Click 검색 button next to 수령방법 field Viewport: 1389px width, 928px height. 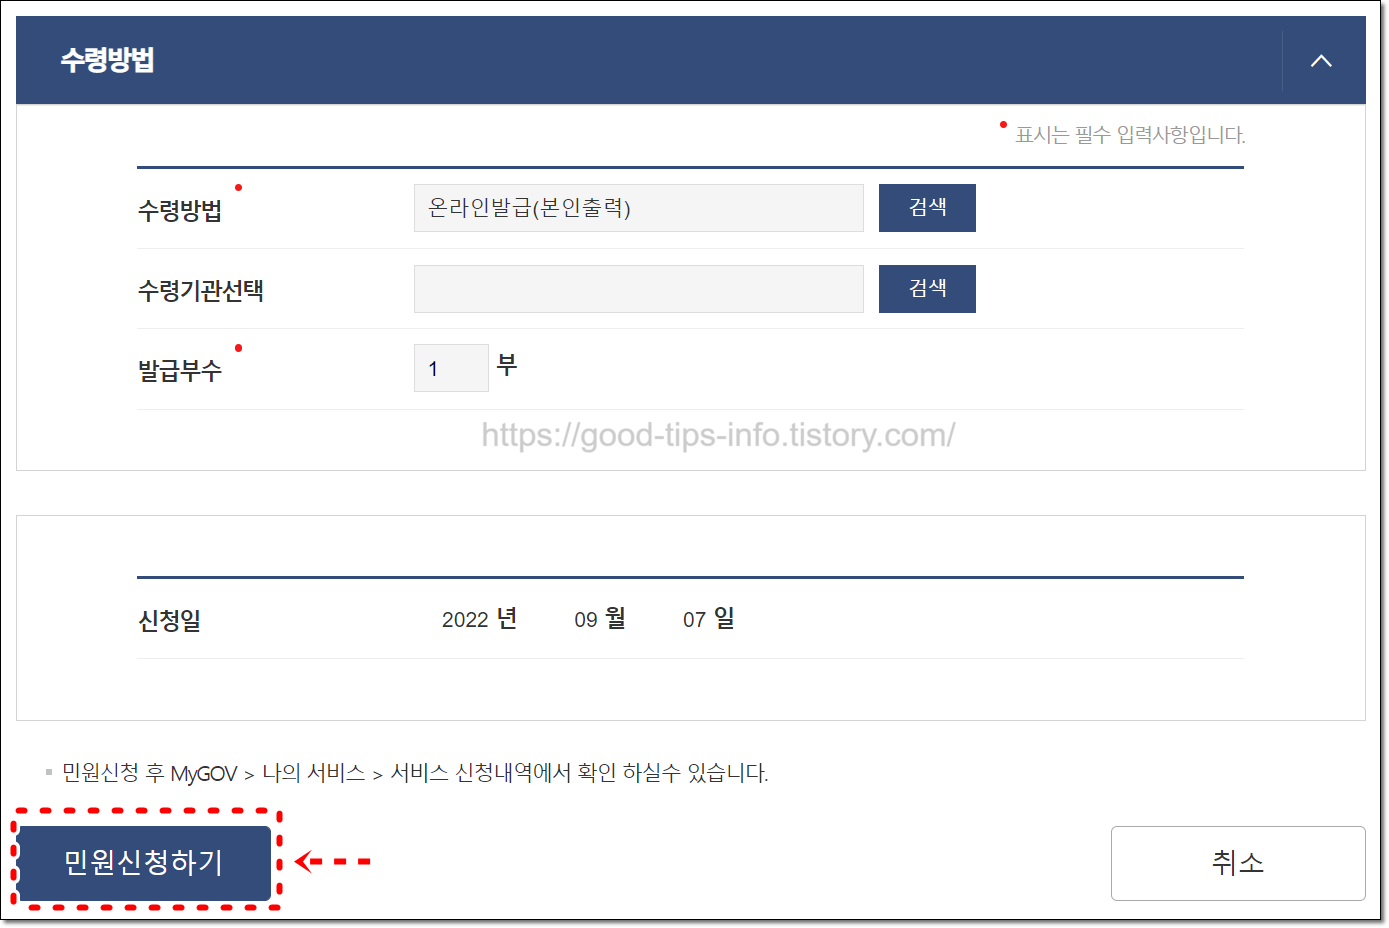tap(927, 208)
